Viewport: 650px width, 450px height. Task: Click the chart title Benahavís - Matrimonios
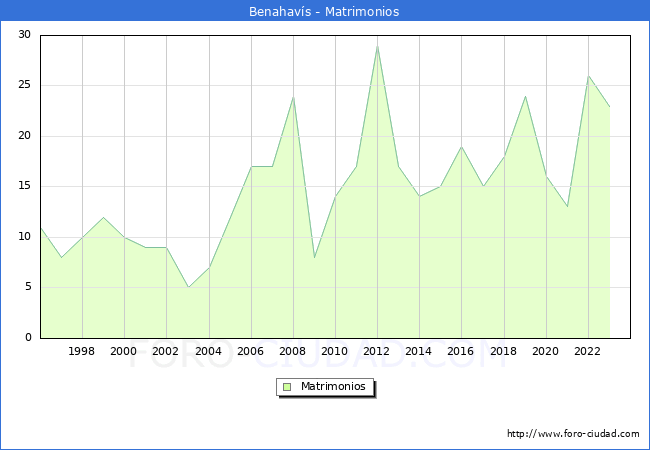pyautogui.click(x=324, y=12)
